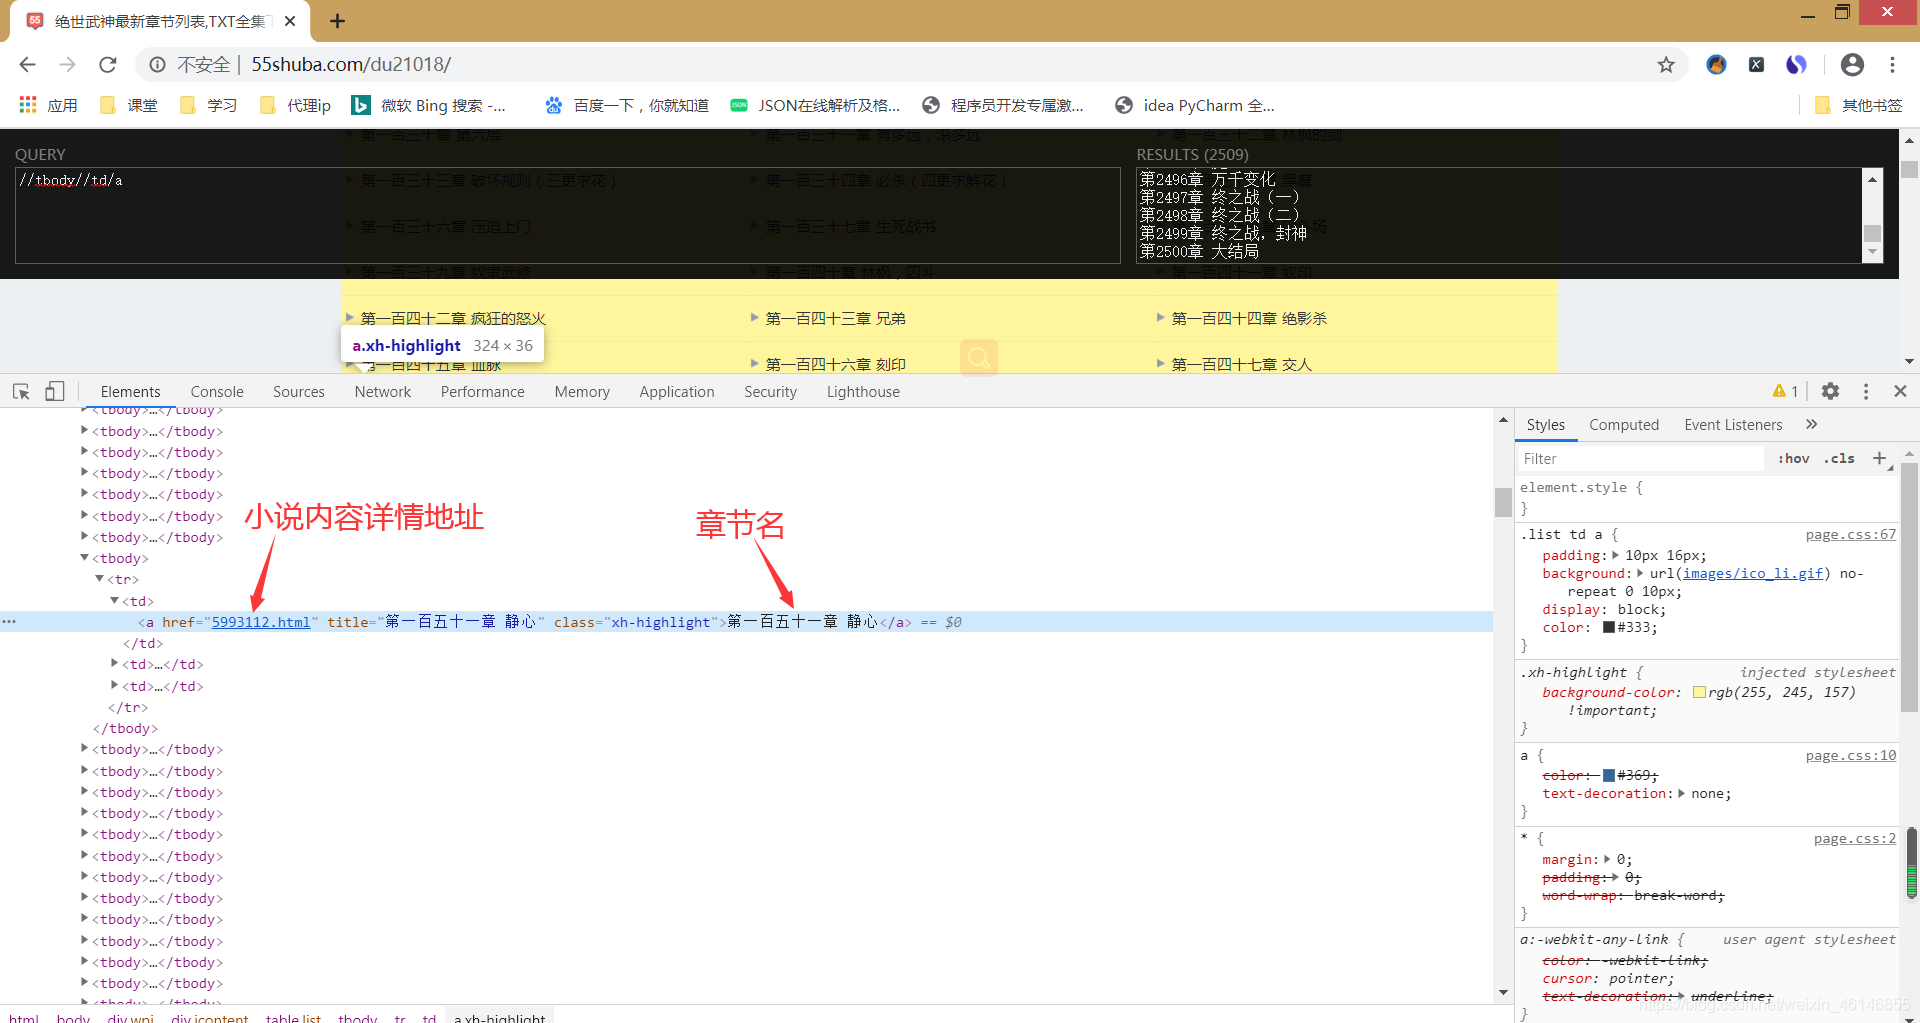The width and height of the screenshot is (1920, 1023).
Task: Collapse the expanded tbody node
Action: click(x=85, y=558)
